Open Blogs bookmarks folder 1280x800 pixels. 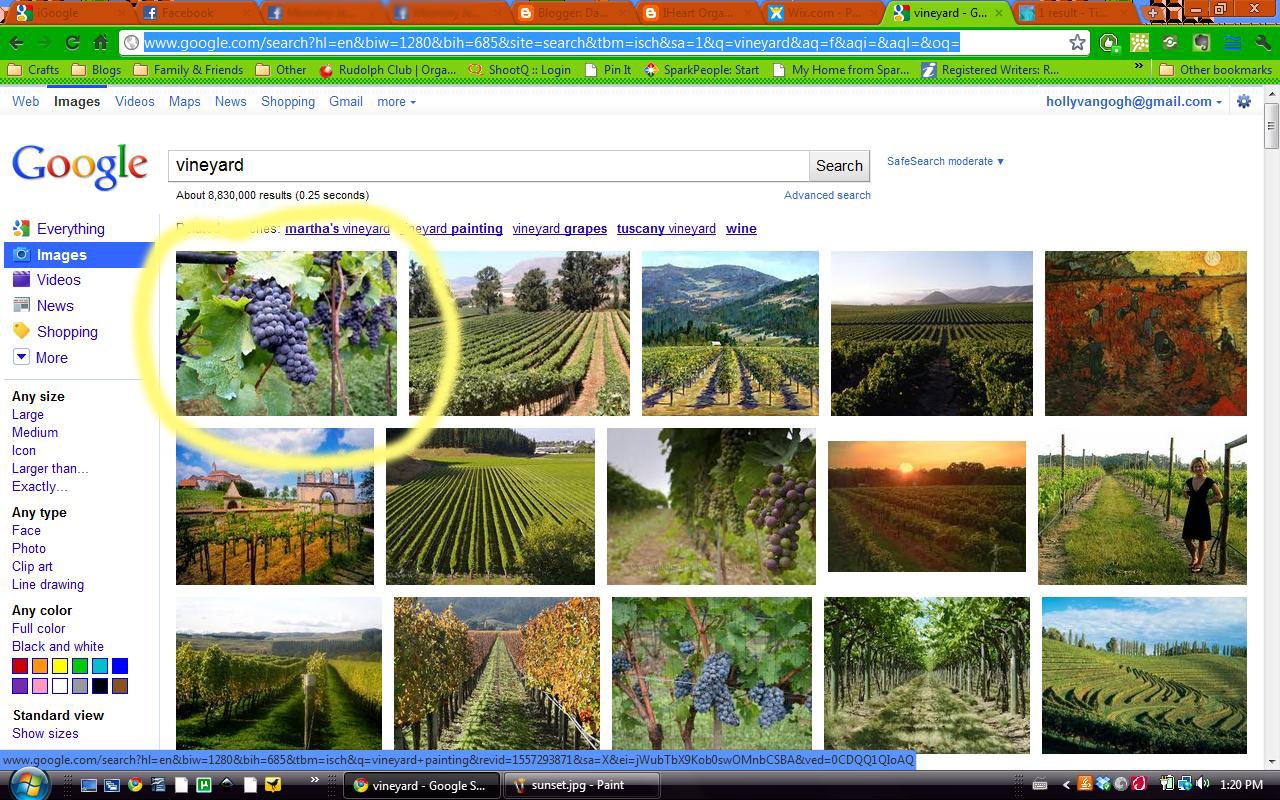[96, 70]
